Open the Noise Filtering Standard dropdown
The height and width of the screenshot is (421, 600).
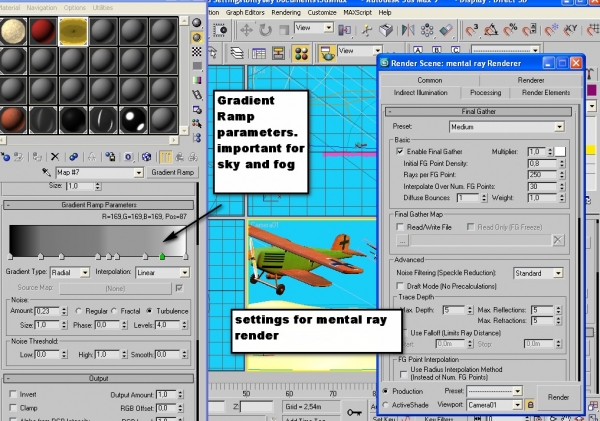[x=538, y=273]
